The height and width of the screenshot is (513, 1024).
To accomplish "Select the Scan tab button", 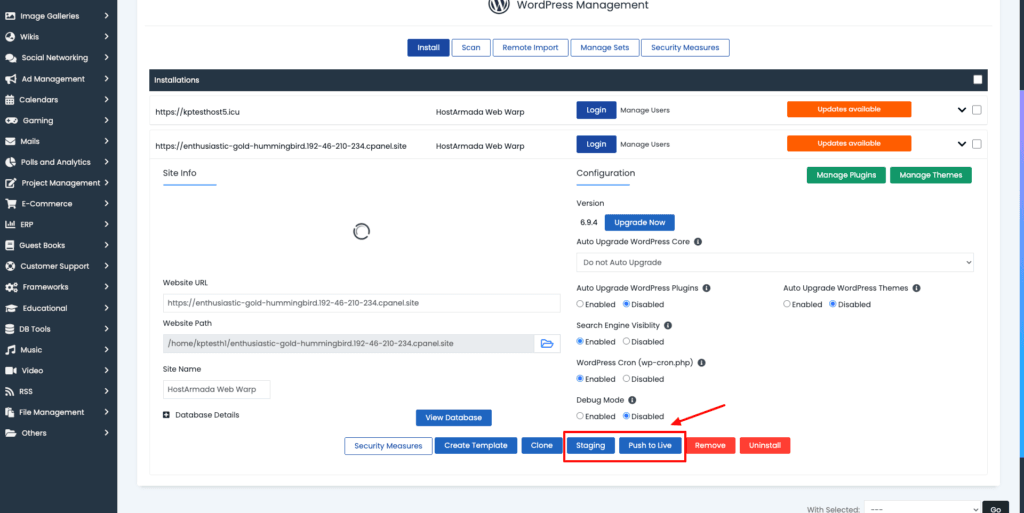I will (471, 48).
